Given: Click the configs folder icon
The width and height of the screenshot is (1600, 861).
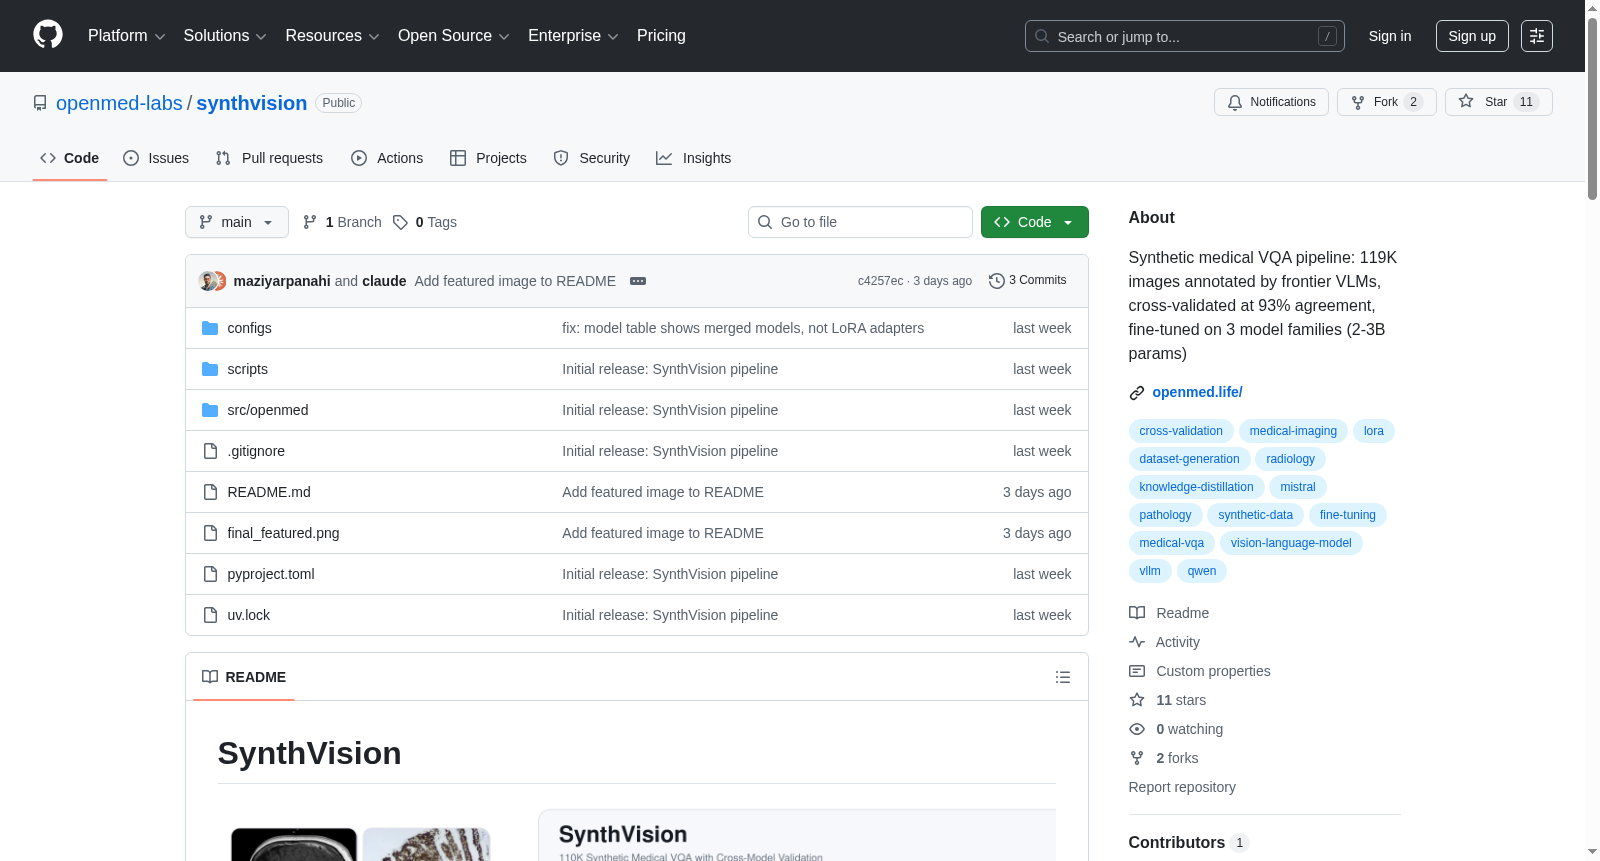Looking at the screenshot, I should click(x=210, y=328).
